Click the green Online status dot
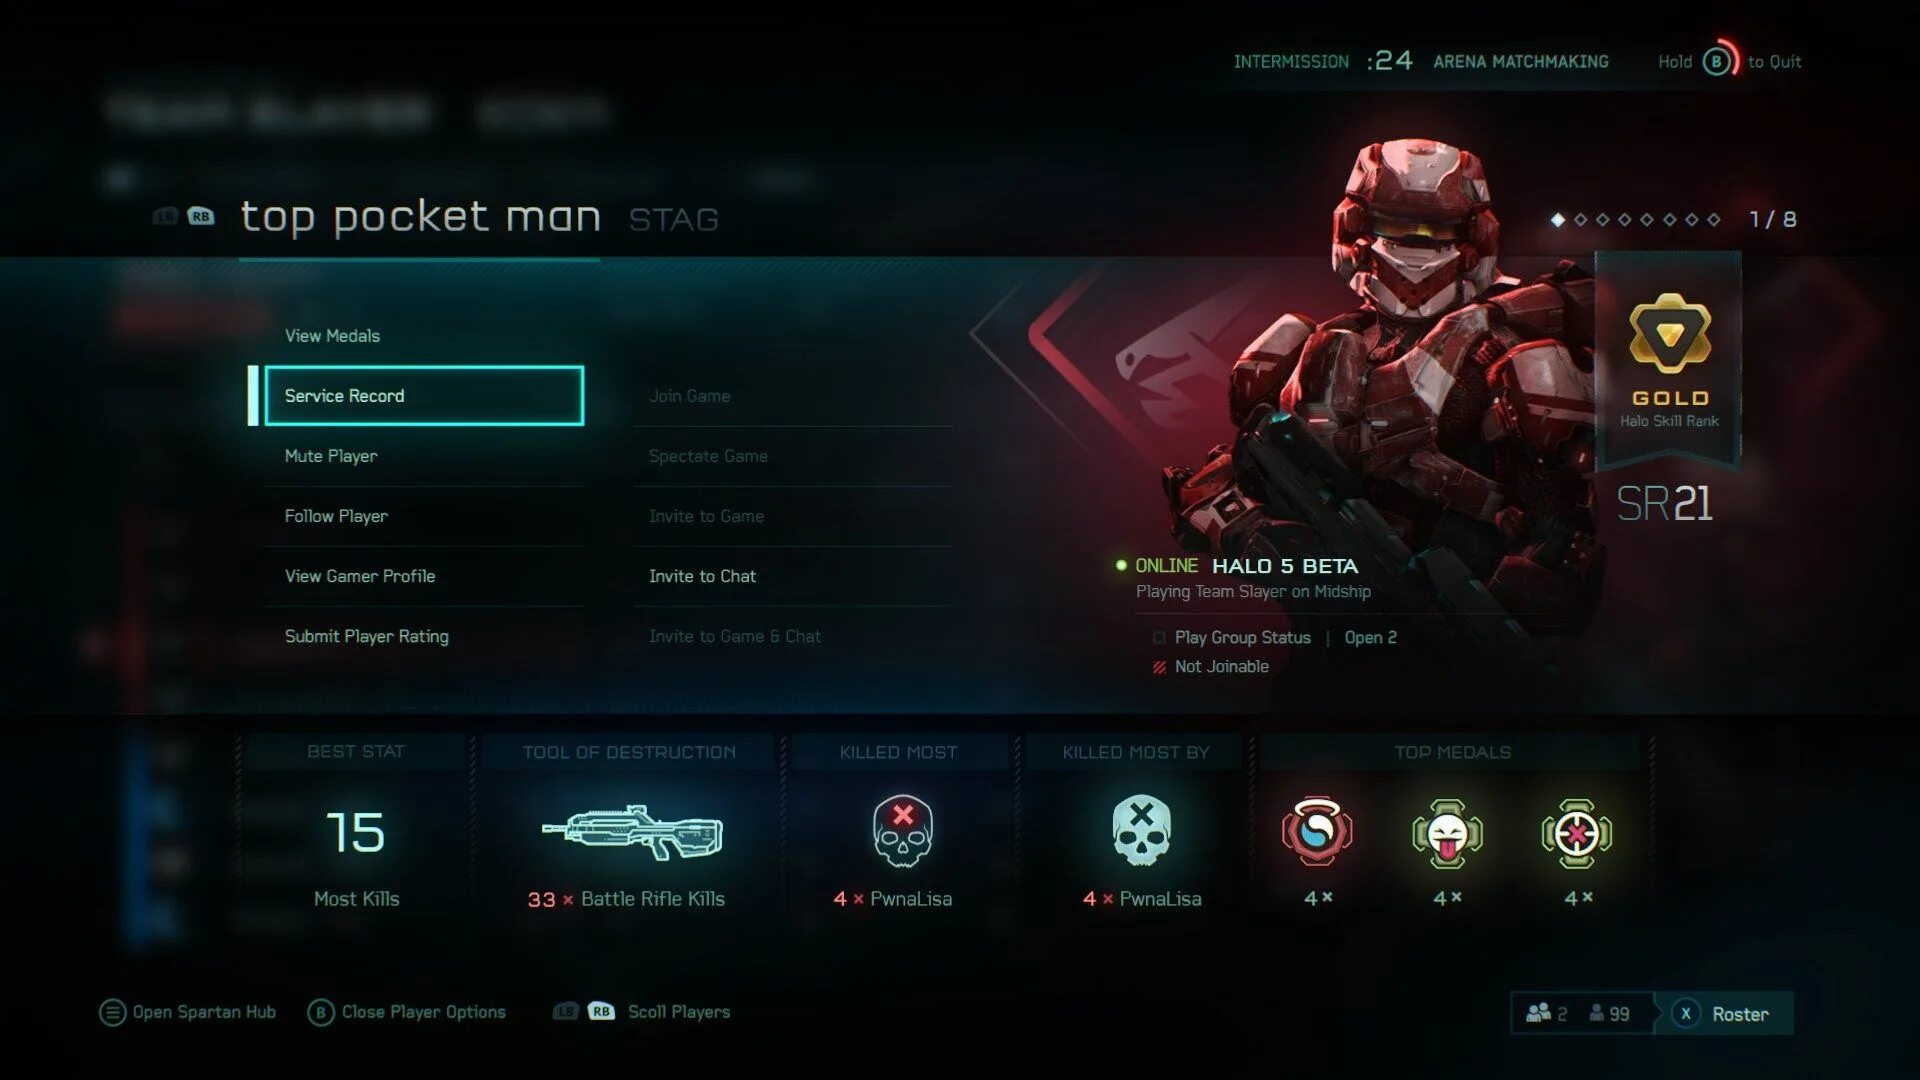 pyautogui.click(x=1121, y=565)
